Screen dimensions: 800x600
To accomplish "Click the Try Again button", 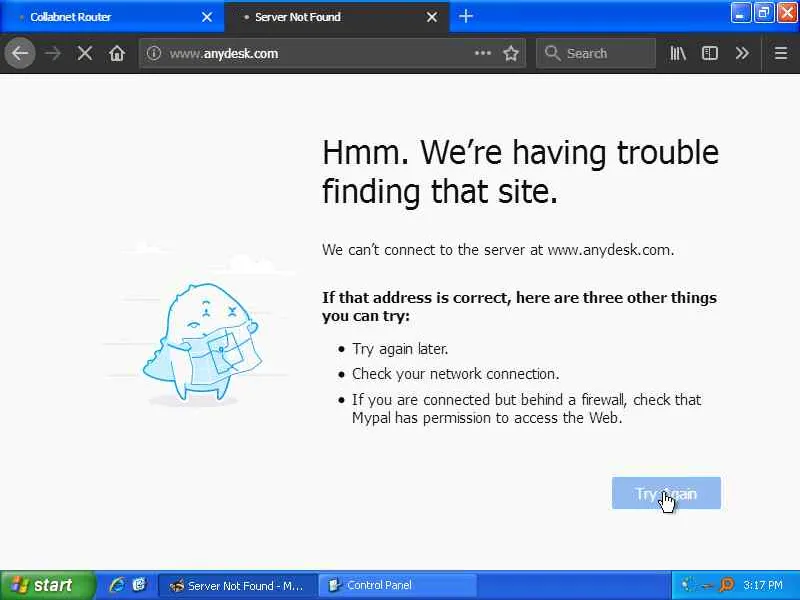I will [666, 493].
